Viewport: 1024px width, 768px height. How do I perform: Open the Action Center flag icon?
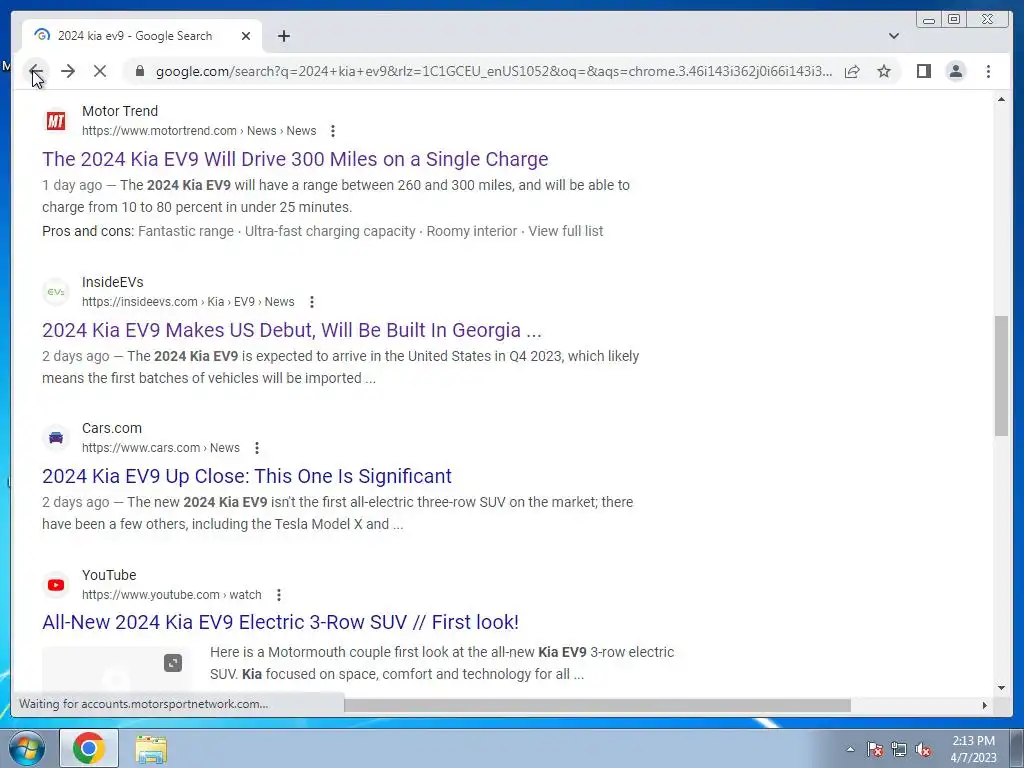pos(875,749)
